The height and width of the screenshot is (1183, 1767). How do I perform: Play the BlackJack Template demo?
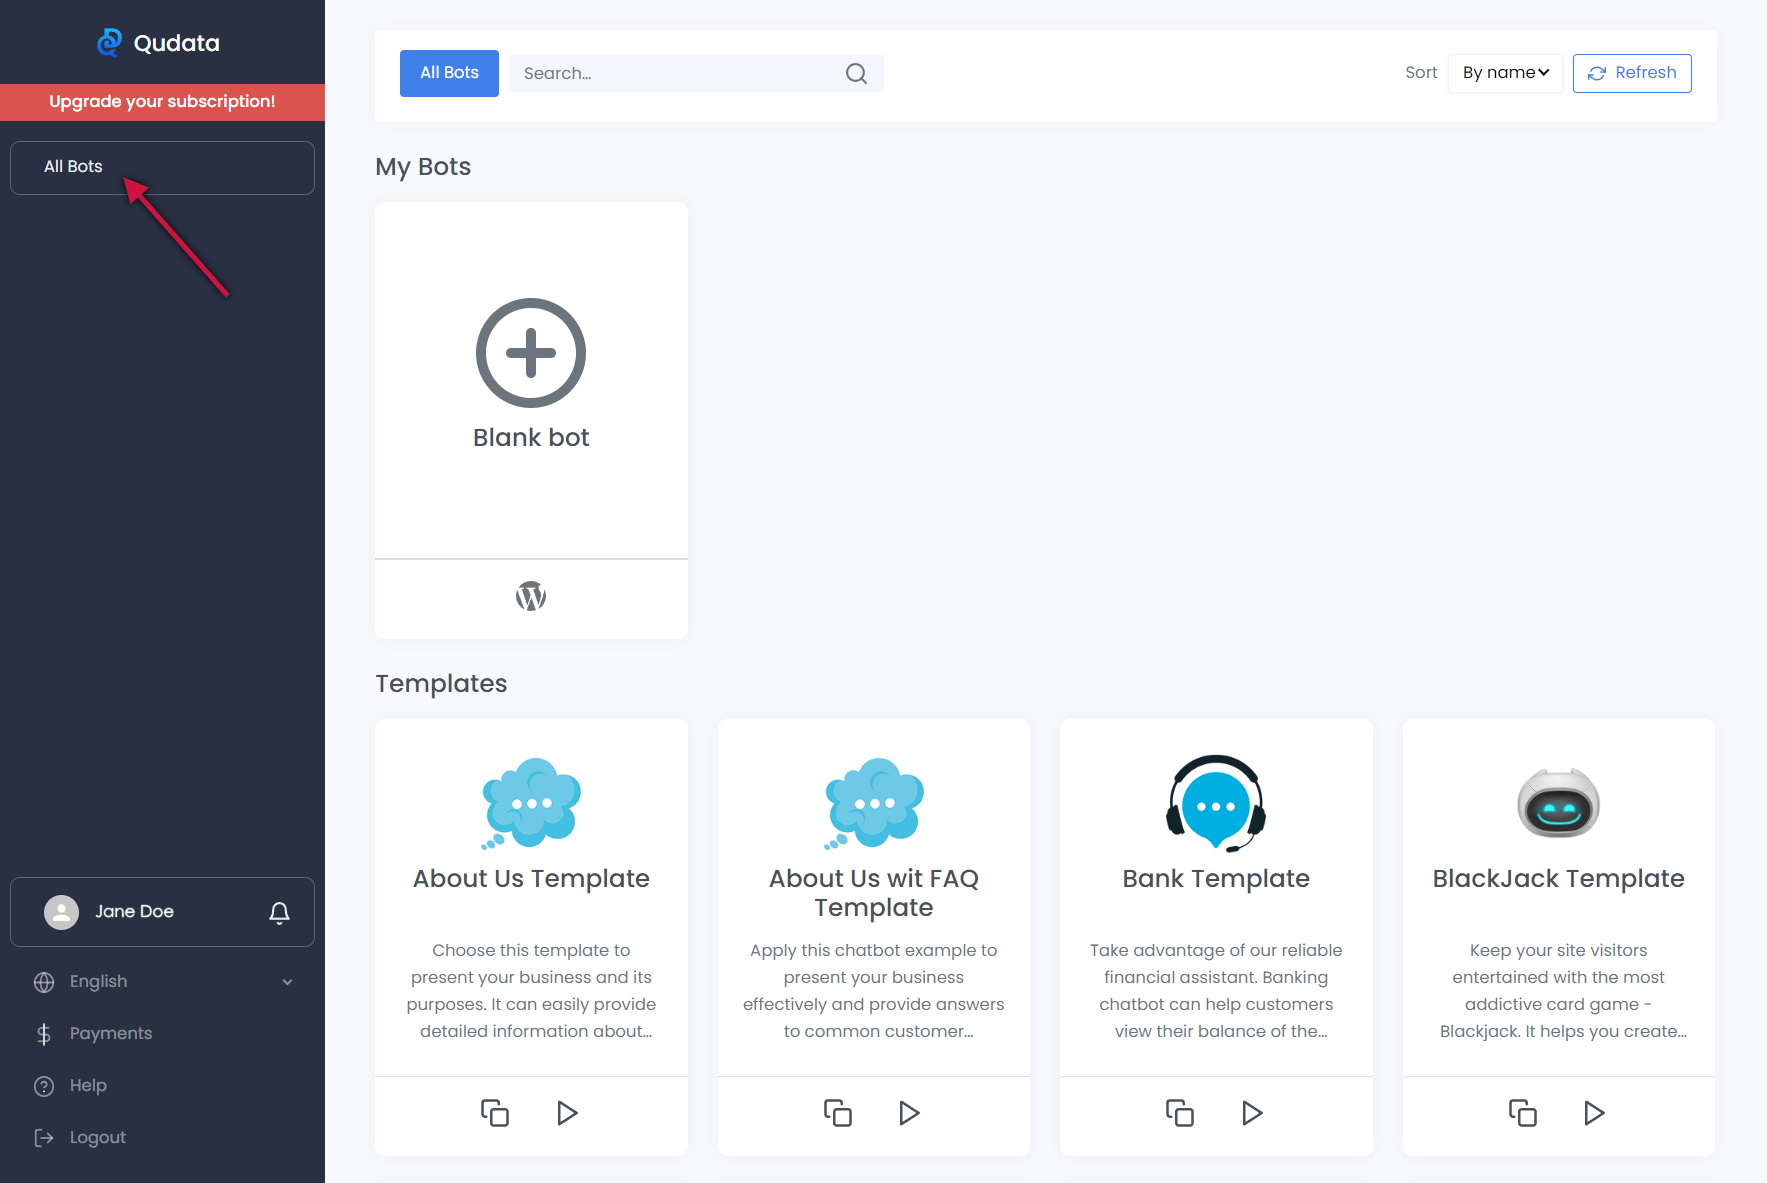tap(1594, 1113)
